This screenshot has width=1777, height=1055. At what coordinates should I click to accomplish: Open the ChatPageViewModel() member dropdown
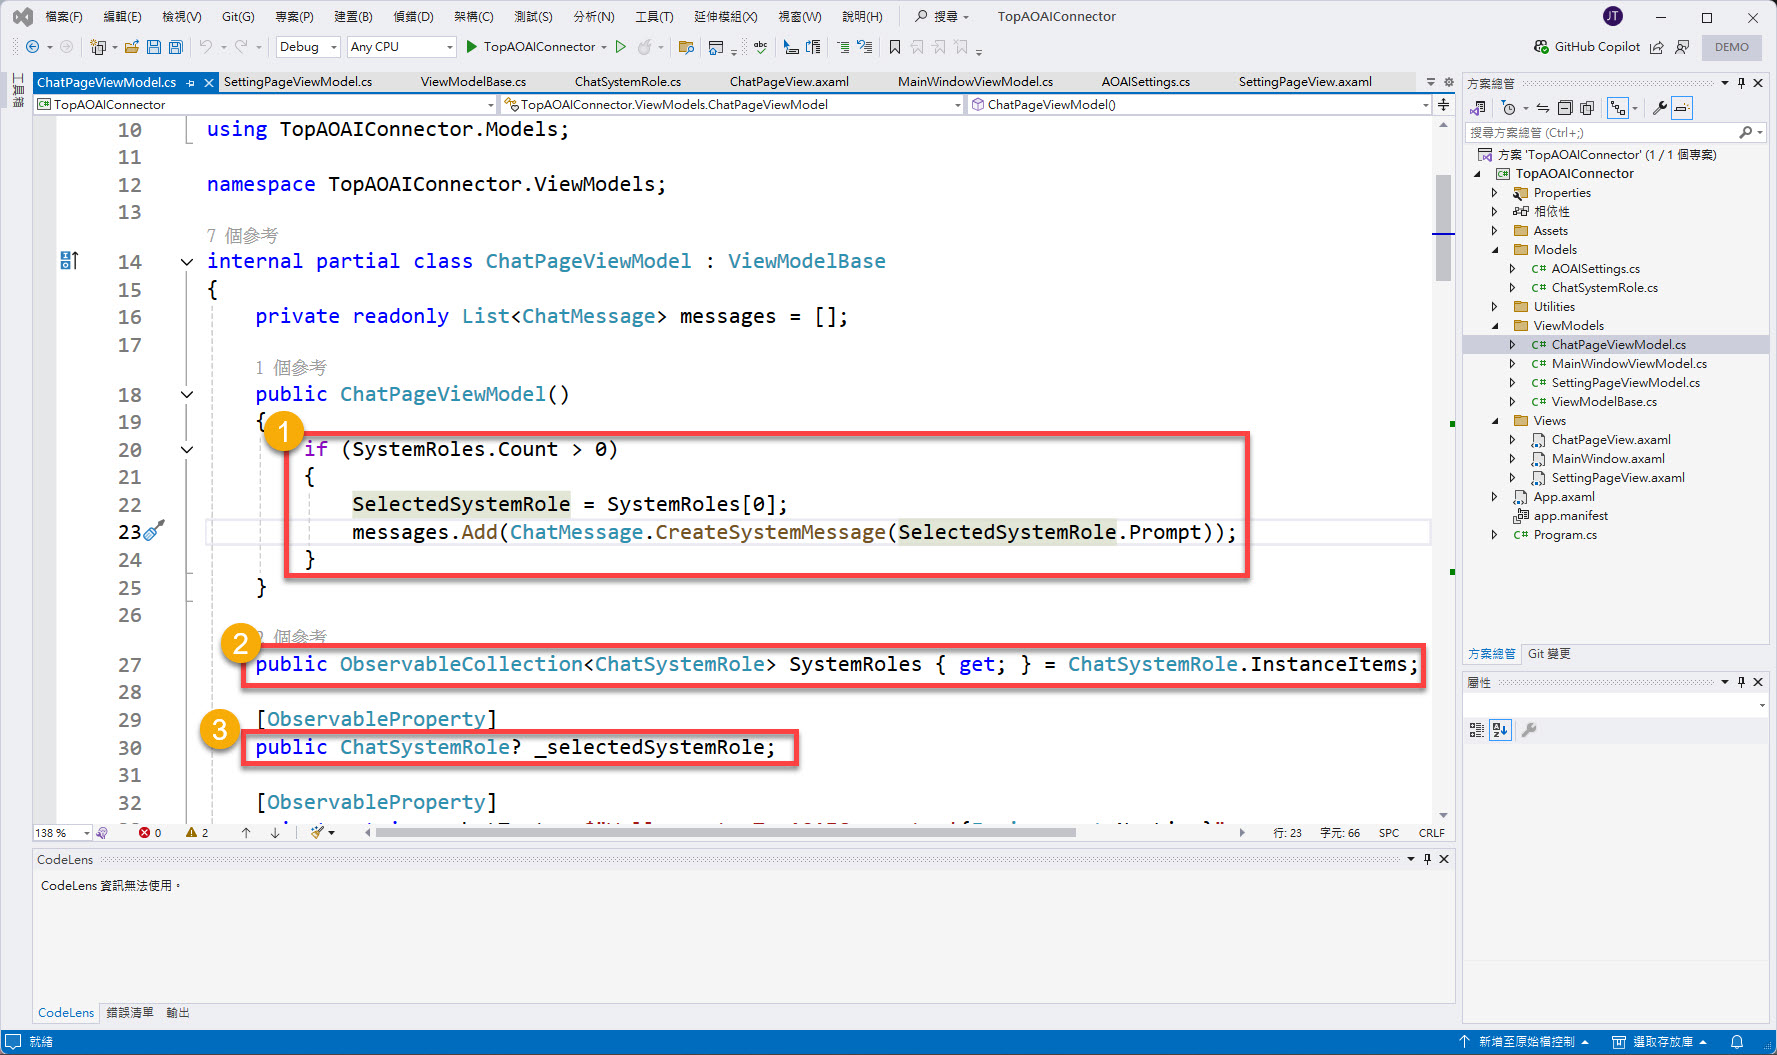tap(1199, 105)
